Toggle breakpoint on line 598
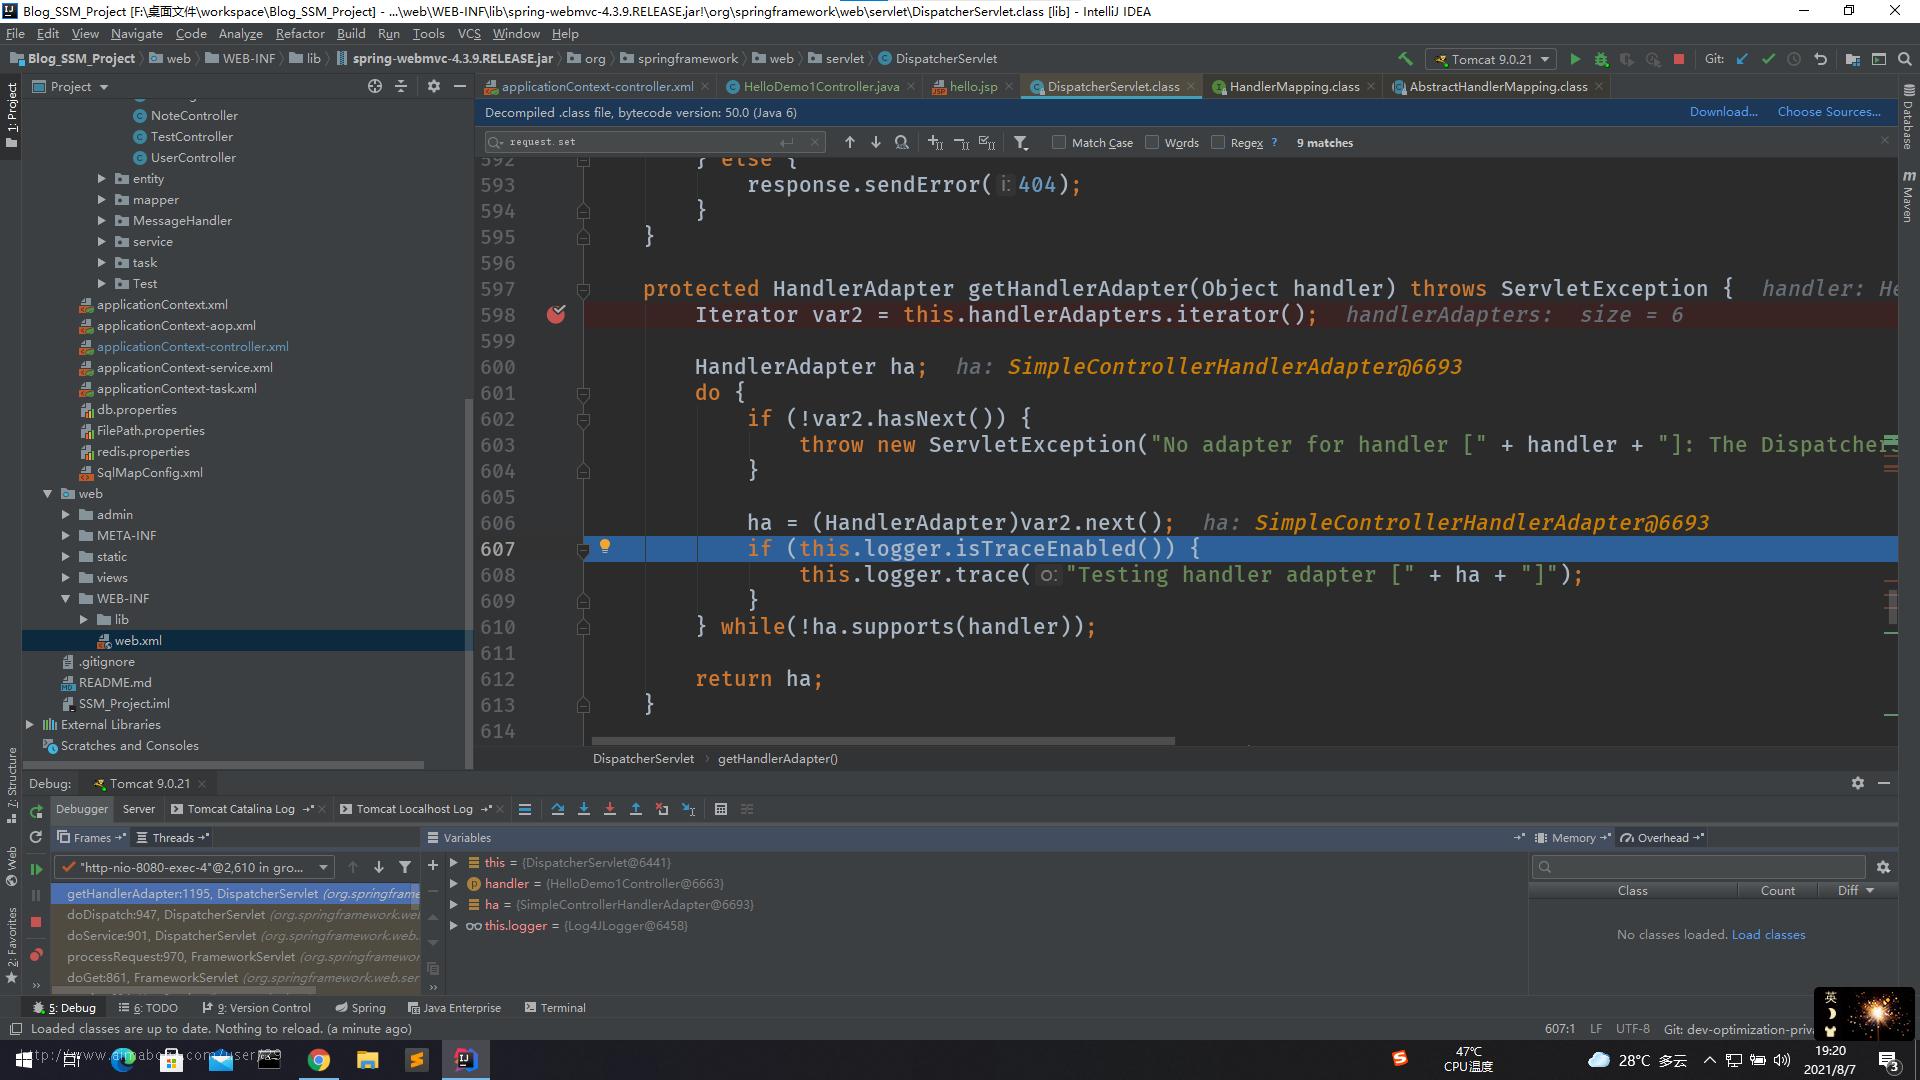The height and width of the screenshot is (1080, 1920). coord(556,315)
